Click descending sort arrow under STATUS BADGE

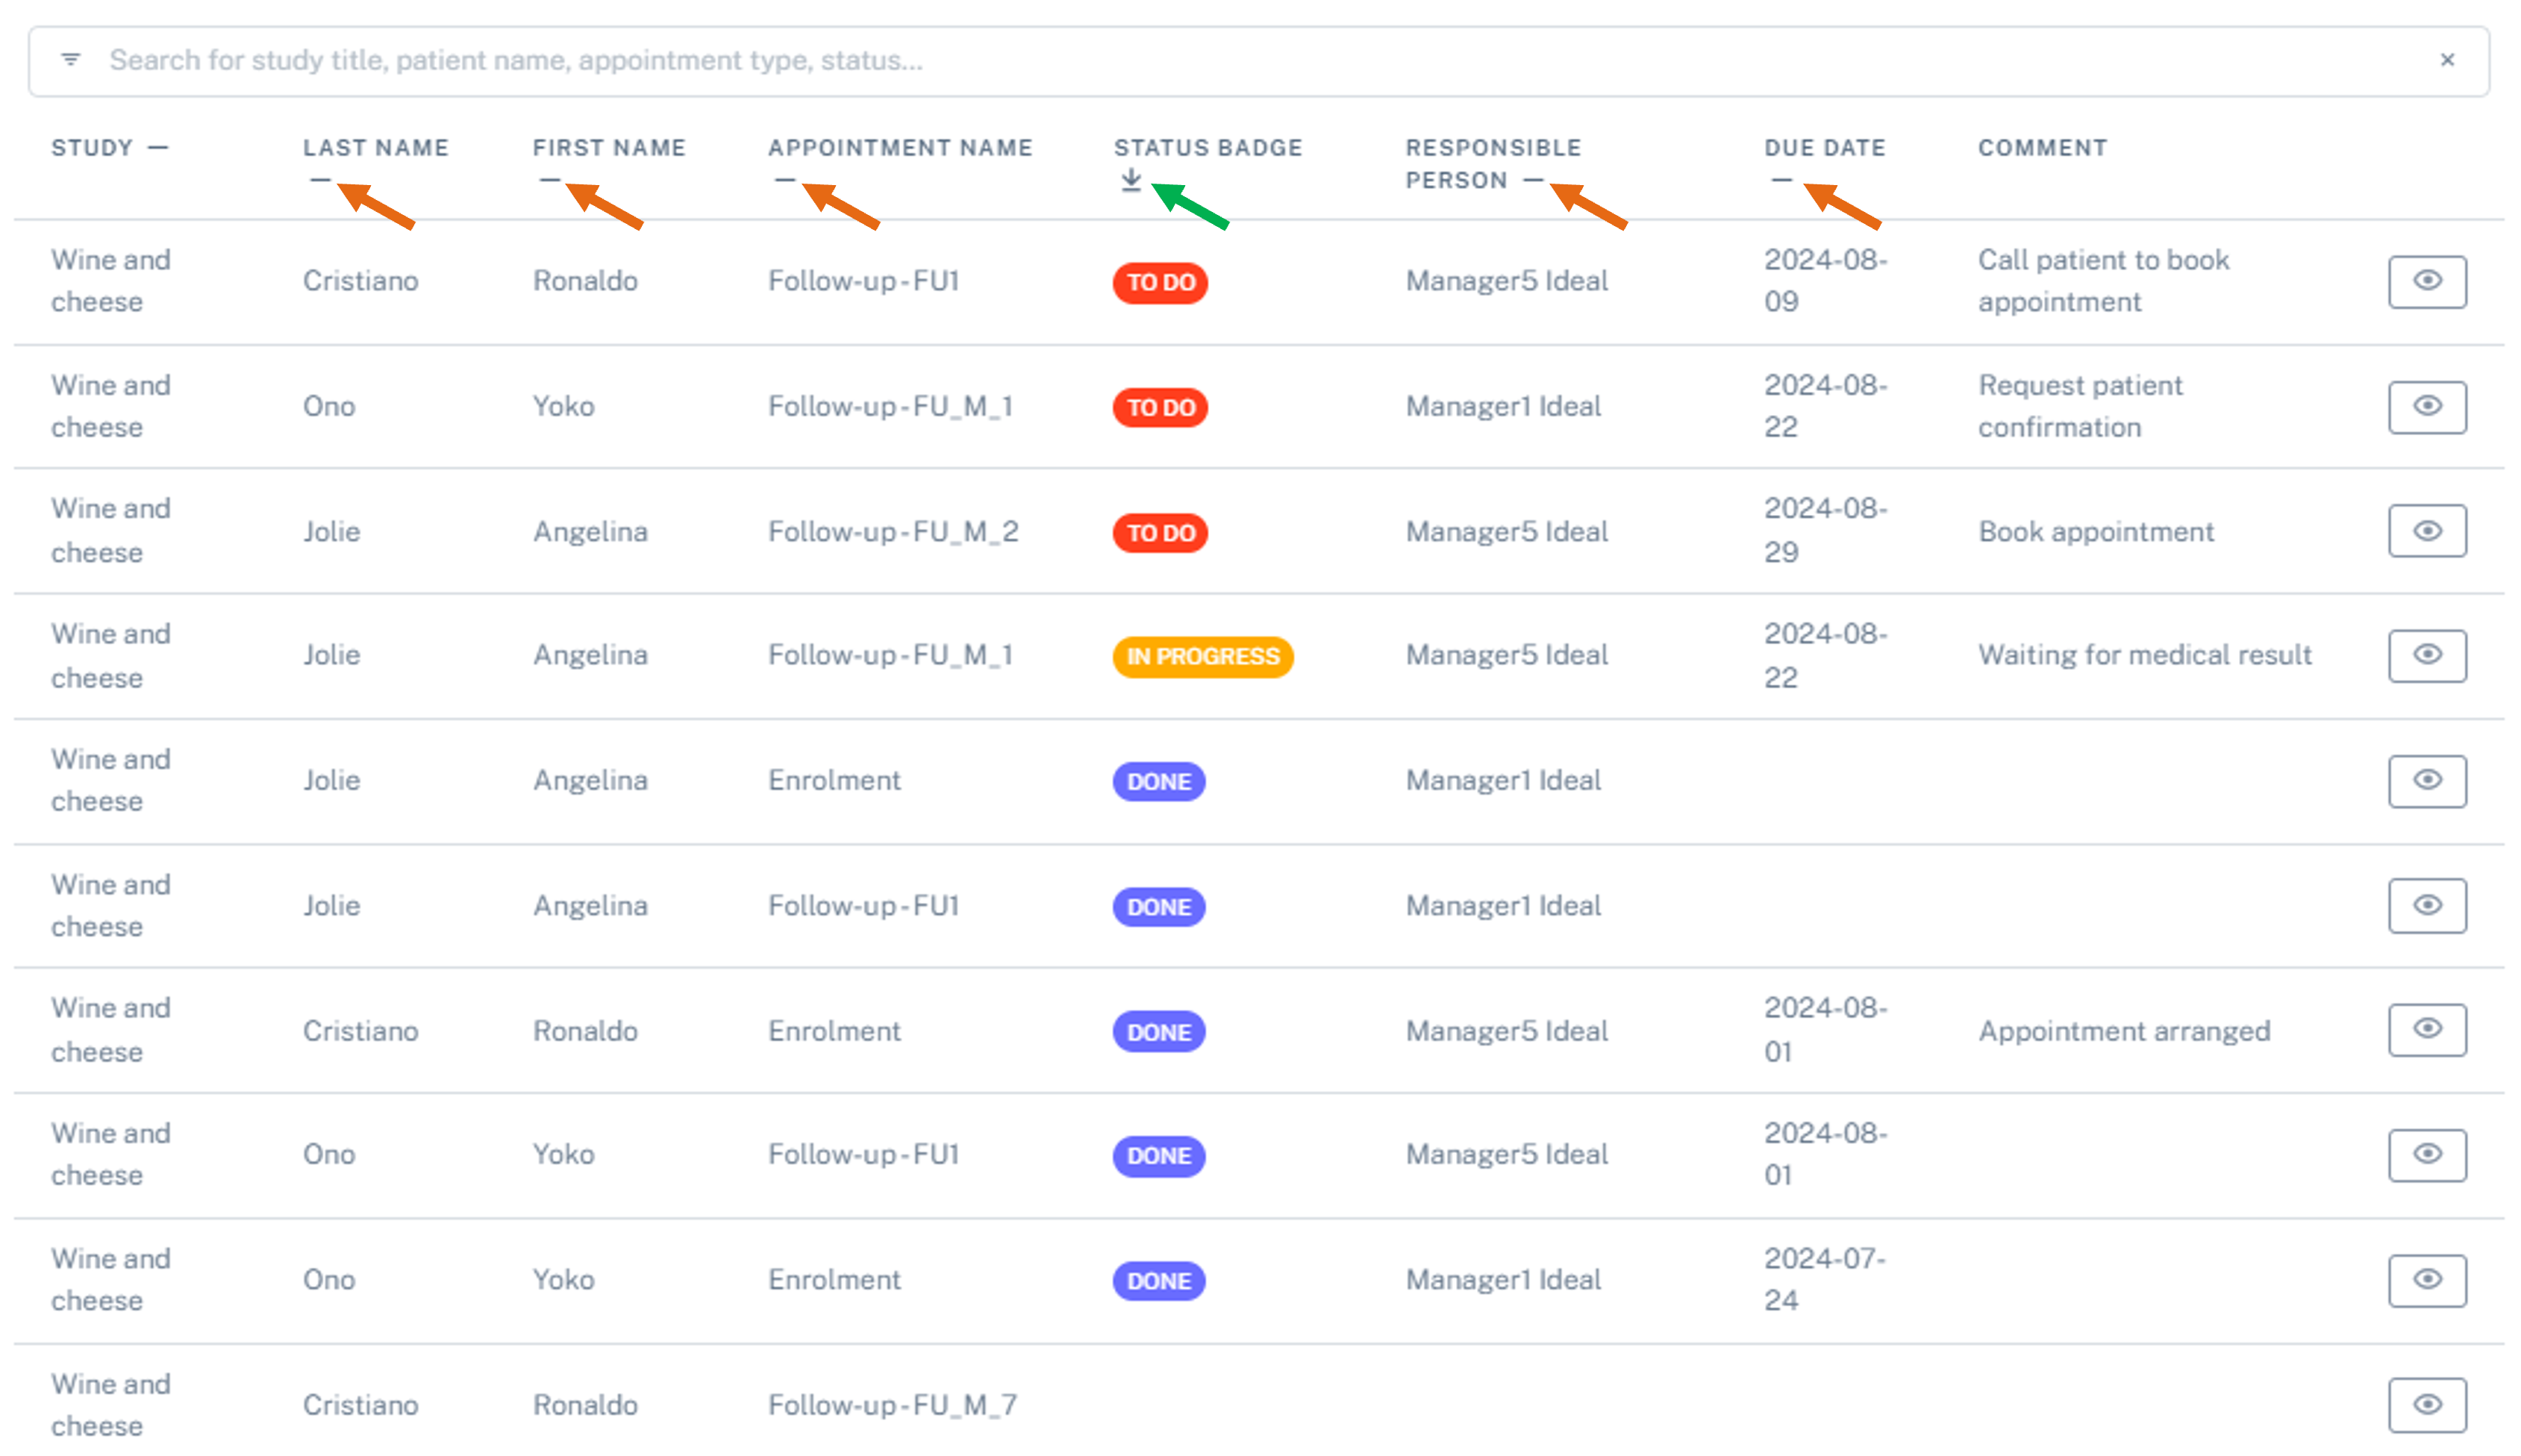[1131, 180]
